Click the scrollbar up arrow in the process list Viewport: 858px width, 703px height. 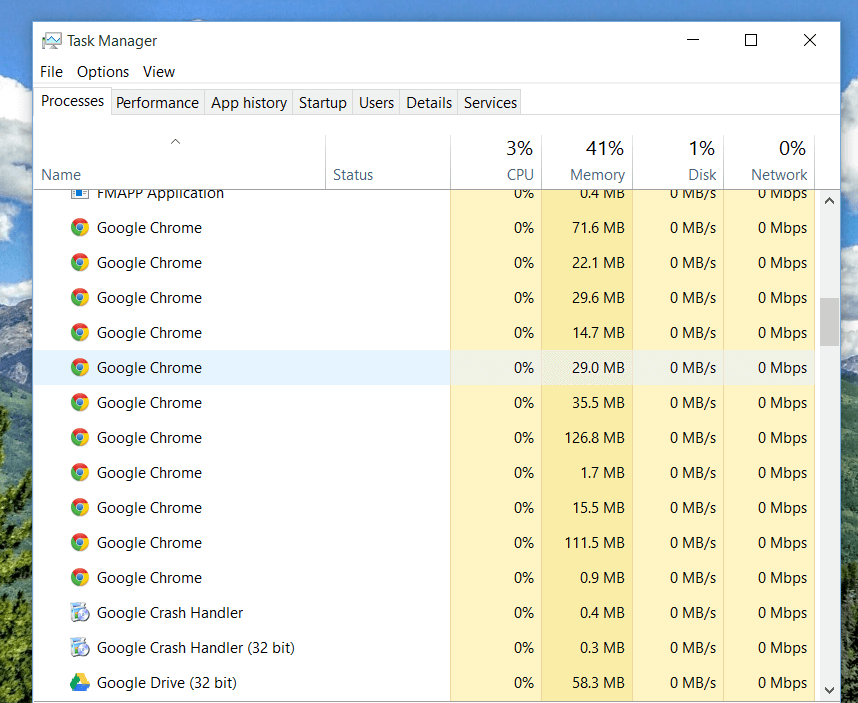point(829,201)
